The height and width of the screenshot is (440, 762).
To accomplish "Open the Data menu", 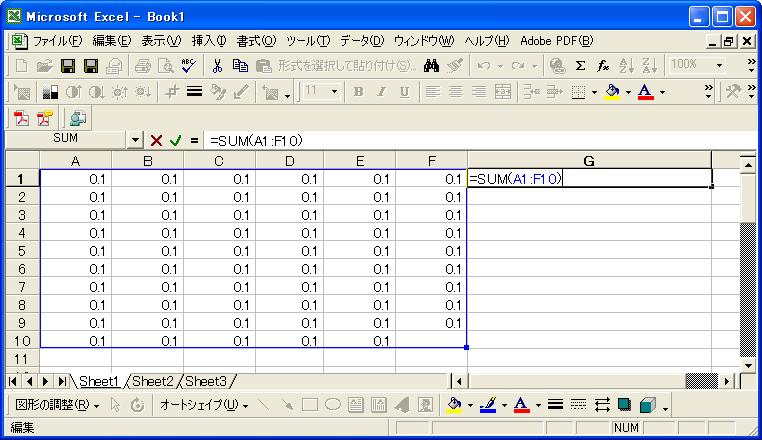I will point(362,41).
